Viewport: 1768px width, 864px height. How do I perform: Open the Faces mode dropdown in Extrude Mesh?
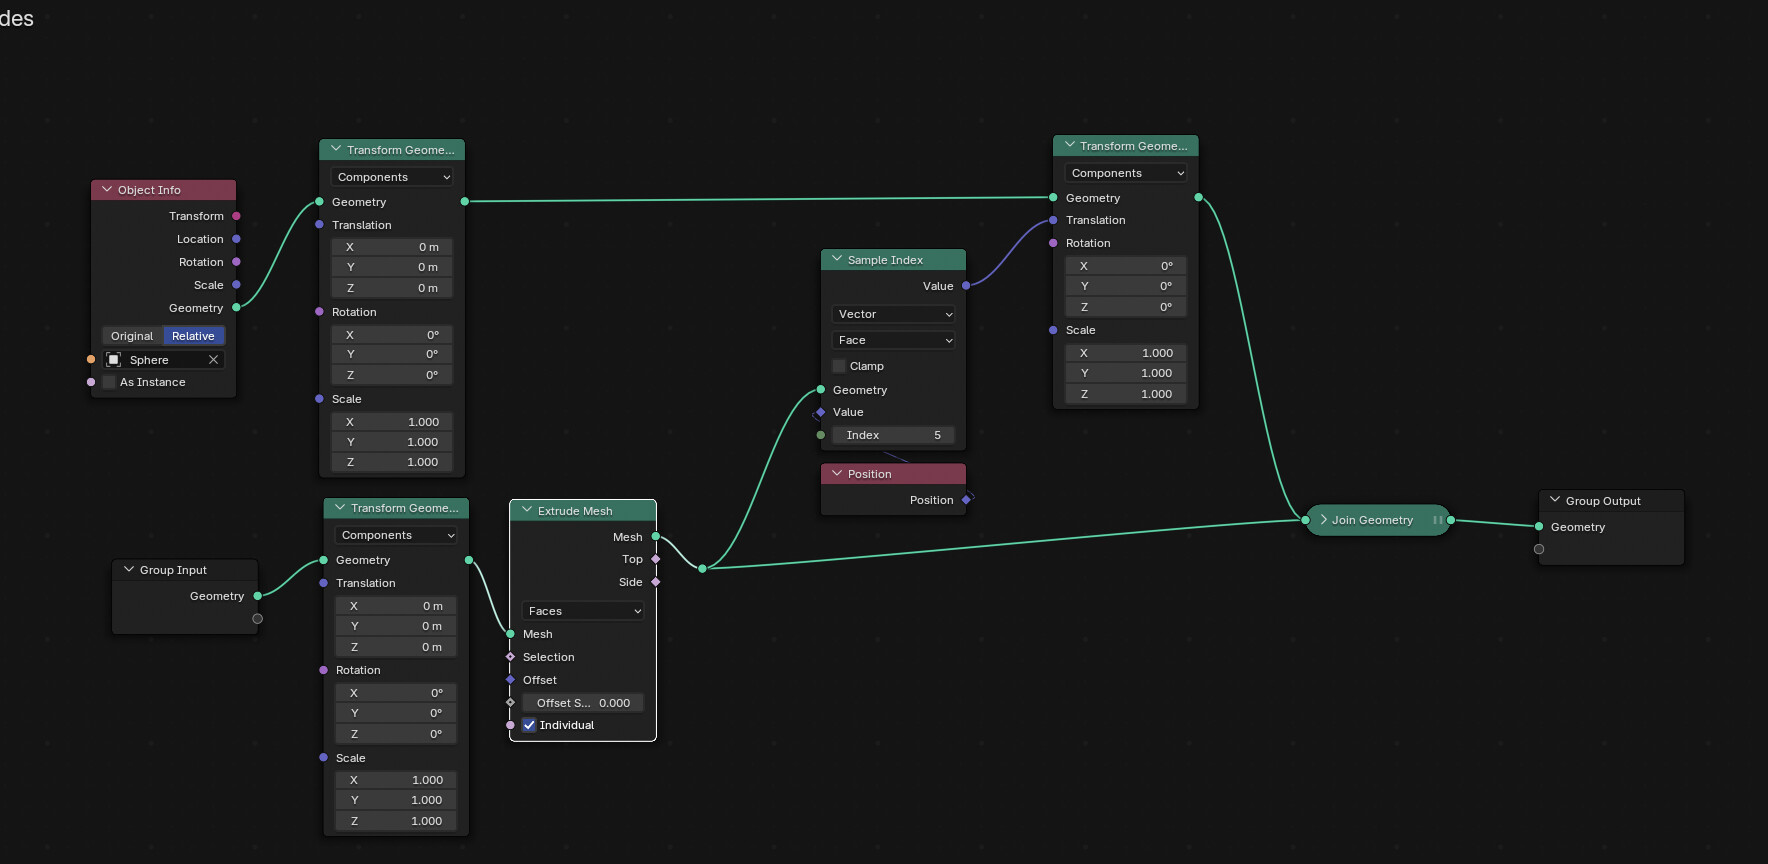pyautogui.click(x=583, y=611)
